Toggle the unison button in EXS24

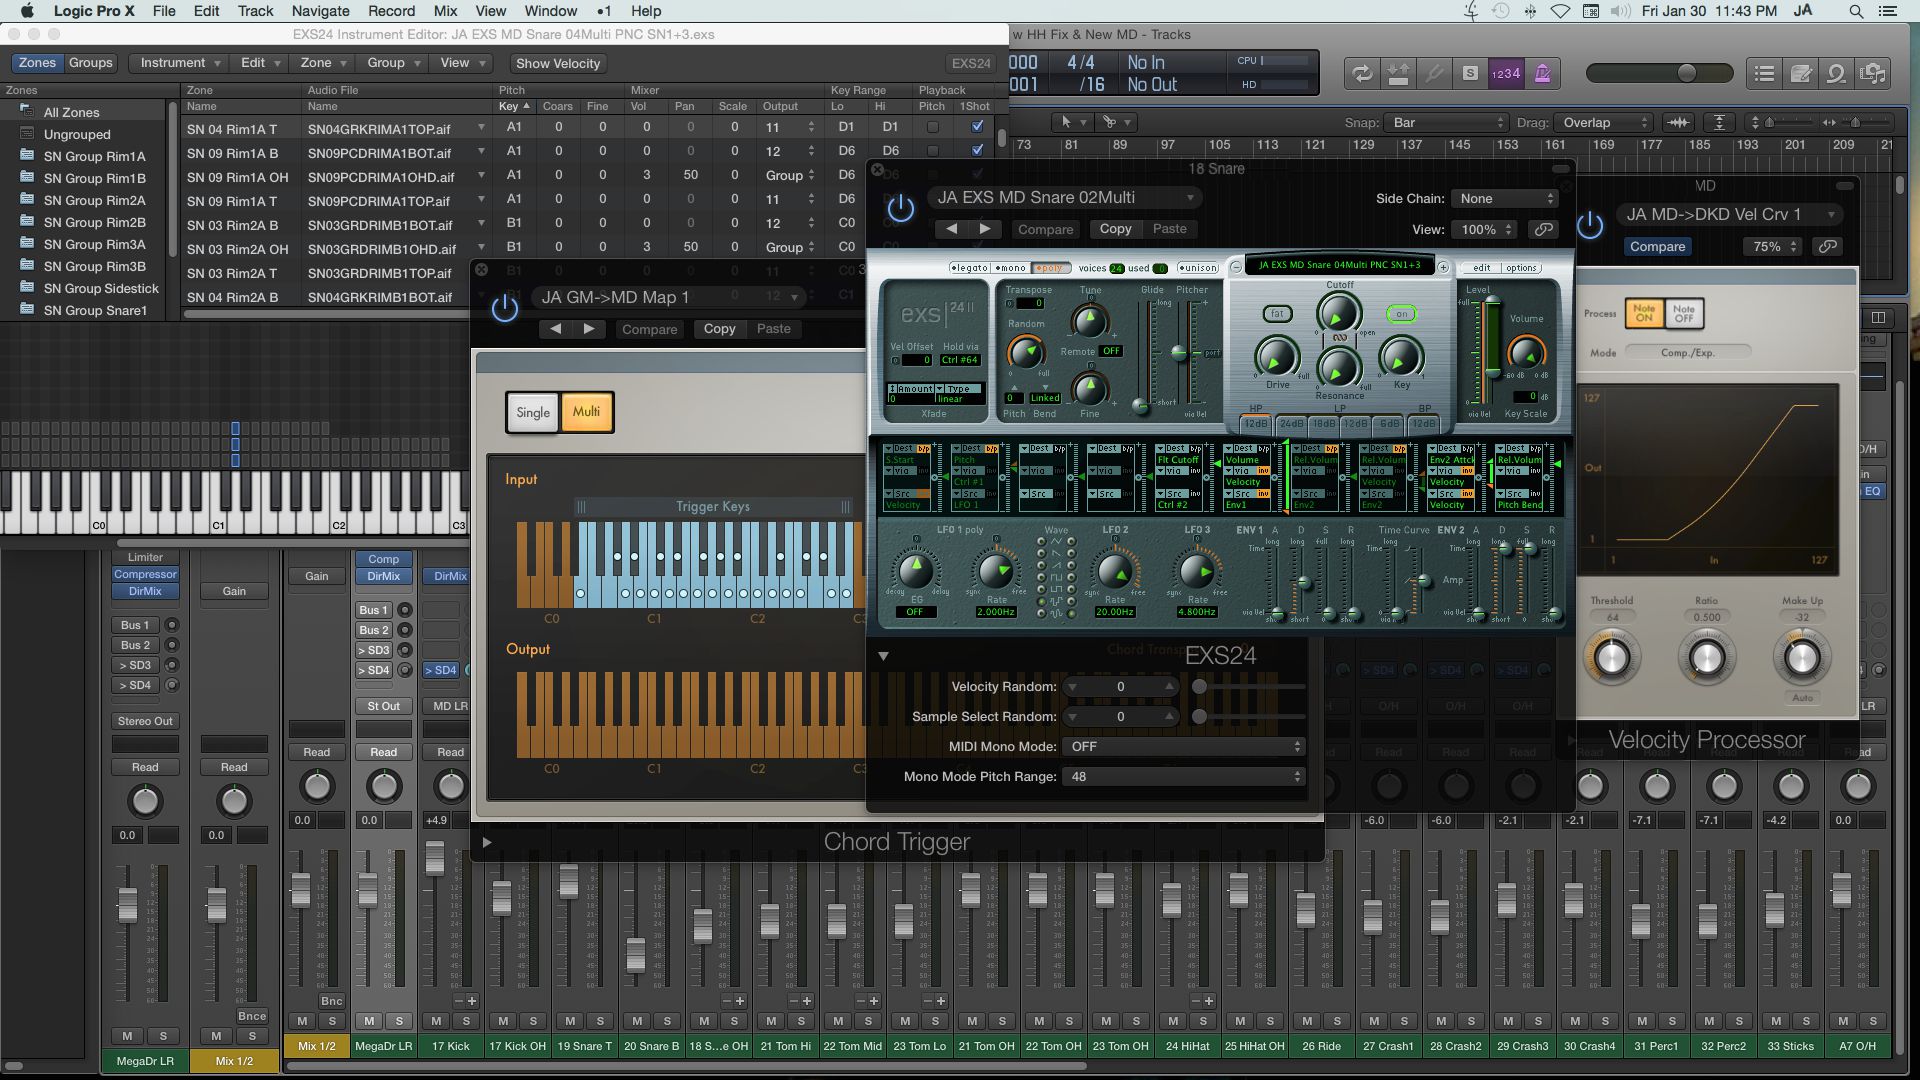1198,268
